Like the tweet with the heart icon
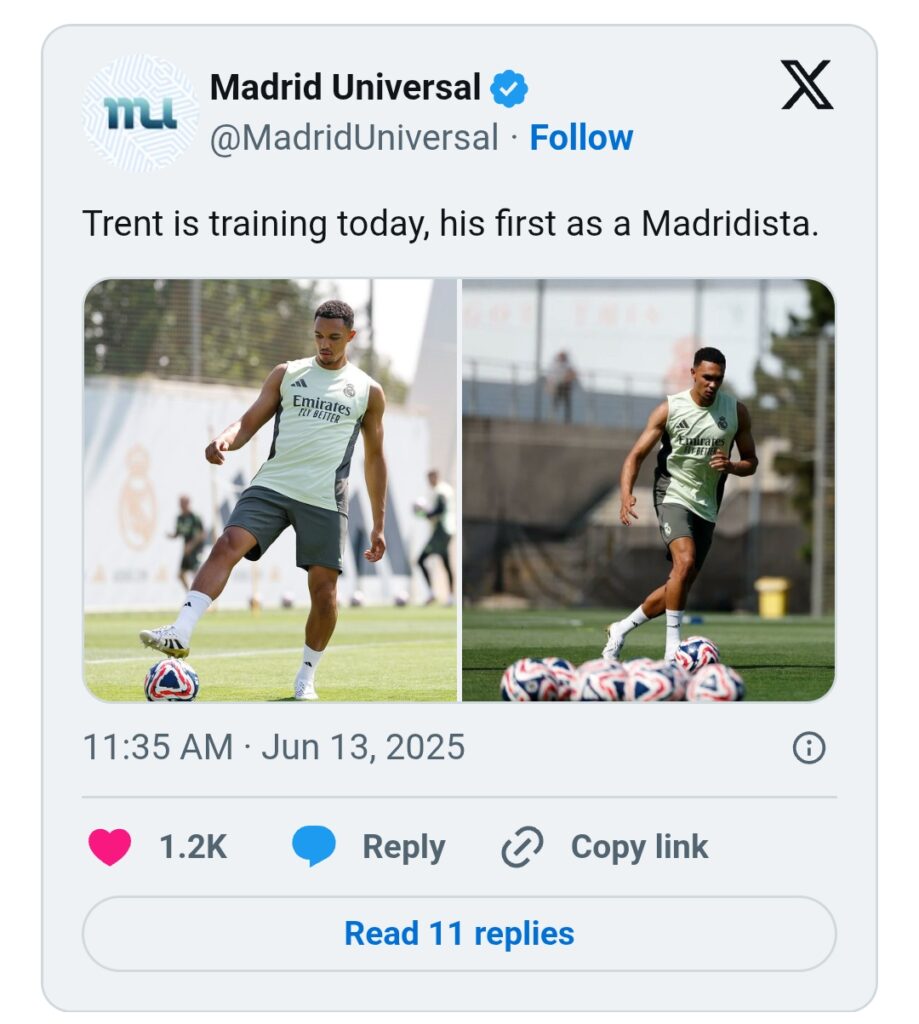The image size is (919, 1024). coord(109,847)
